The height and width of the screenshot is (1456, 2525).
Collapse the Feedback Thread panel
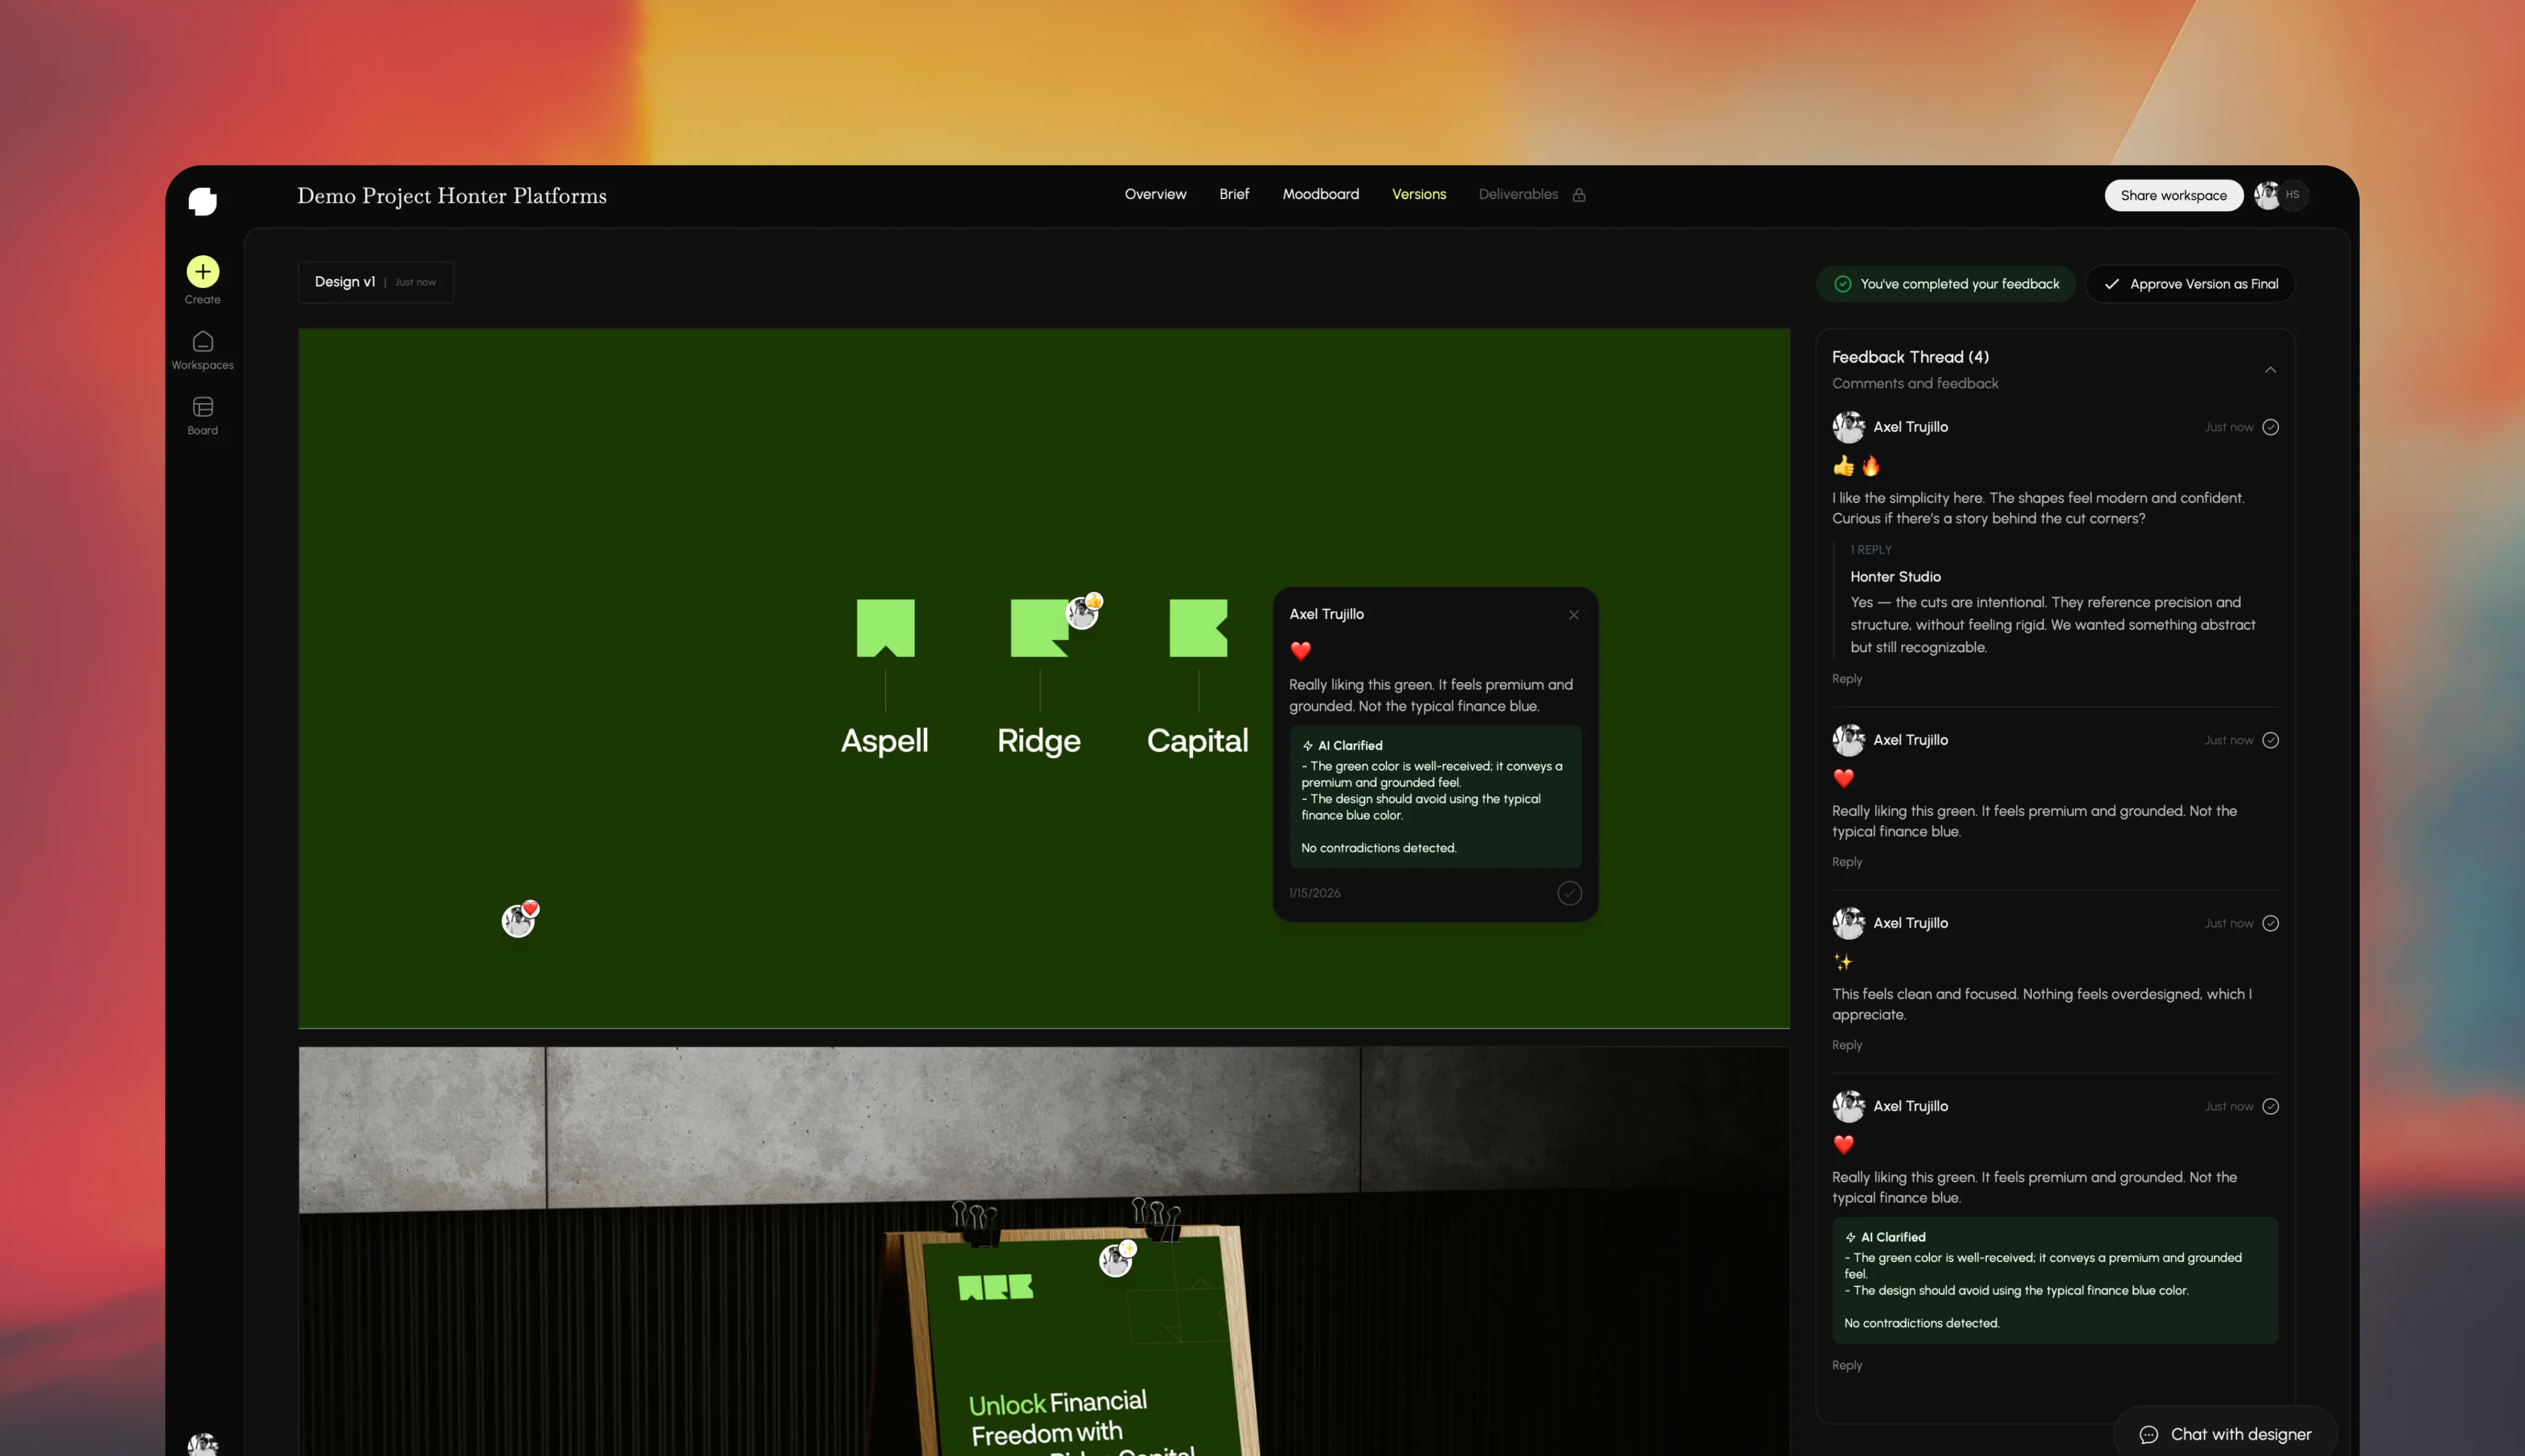pos(2270,370)
